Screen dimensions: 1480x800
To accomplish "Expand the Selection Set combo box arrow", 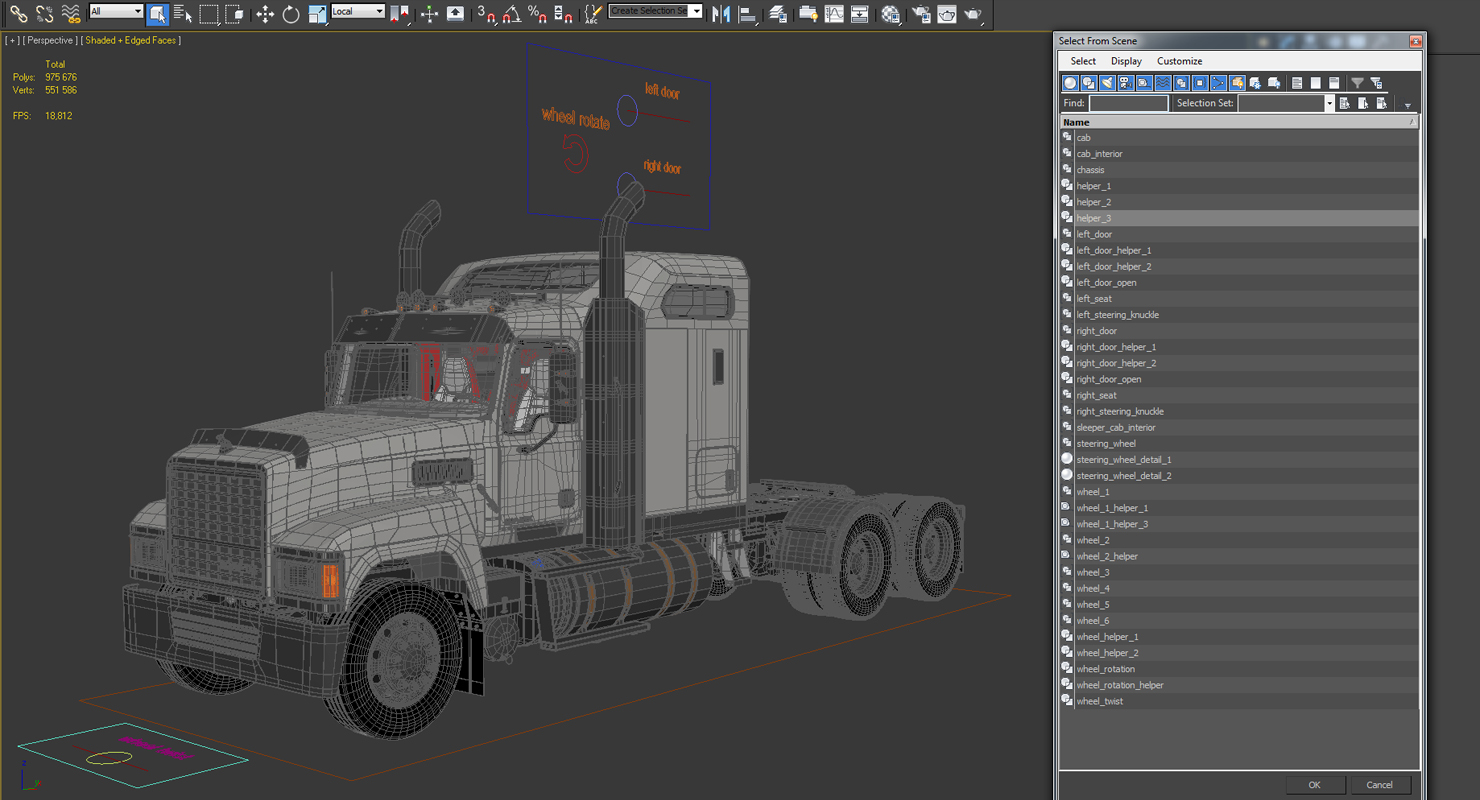I will 1329,103.
